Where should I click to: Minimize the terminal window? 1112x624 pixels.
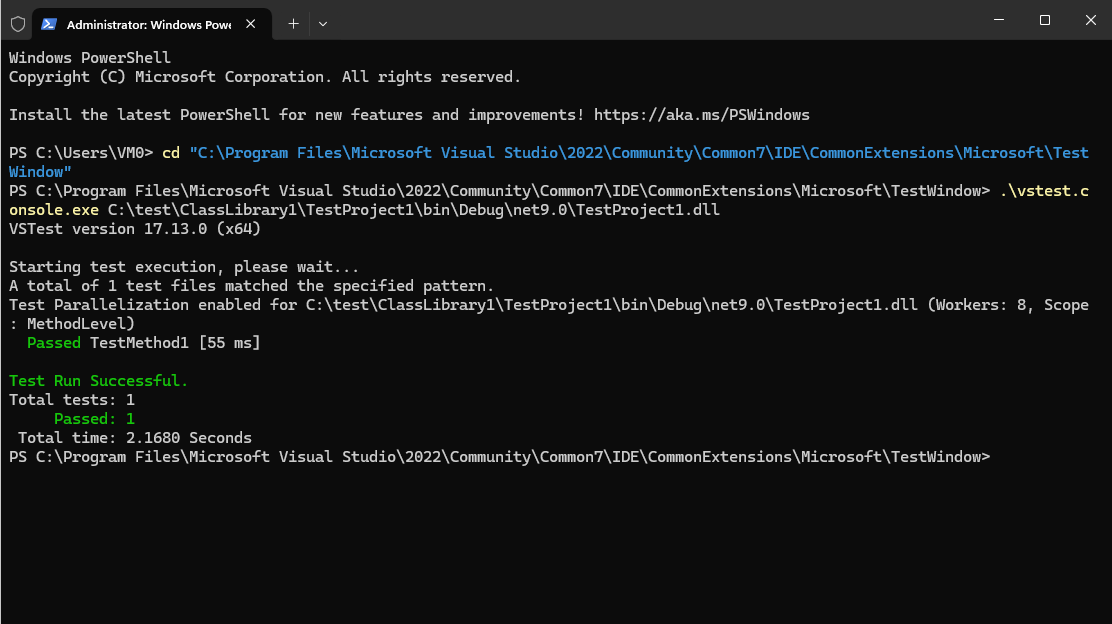click(999, 20)
